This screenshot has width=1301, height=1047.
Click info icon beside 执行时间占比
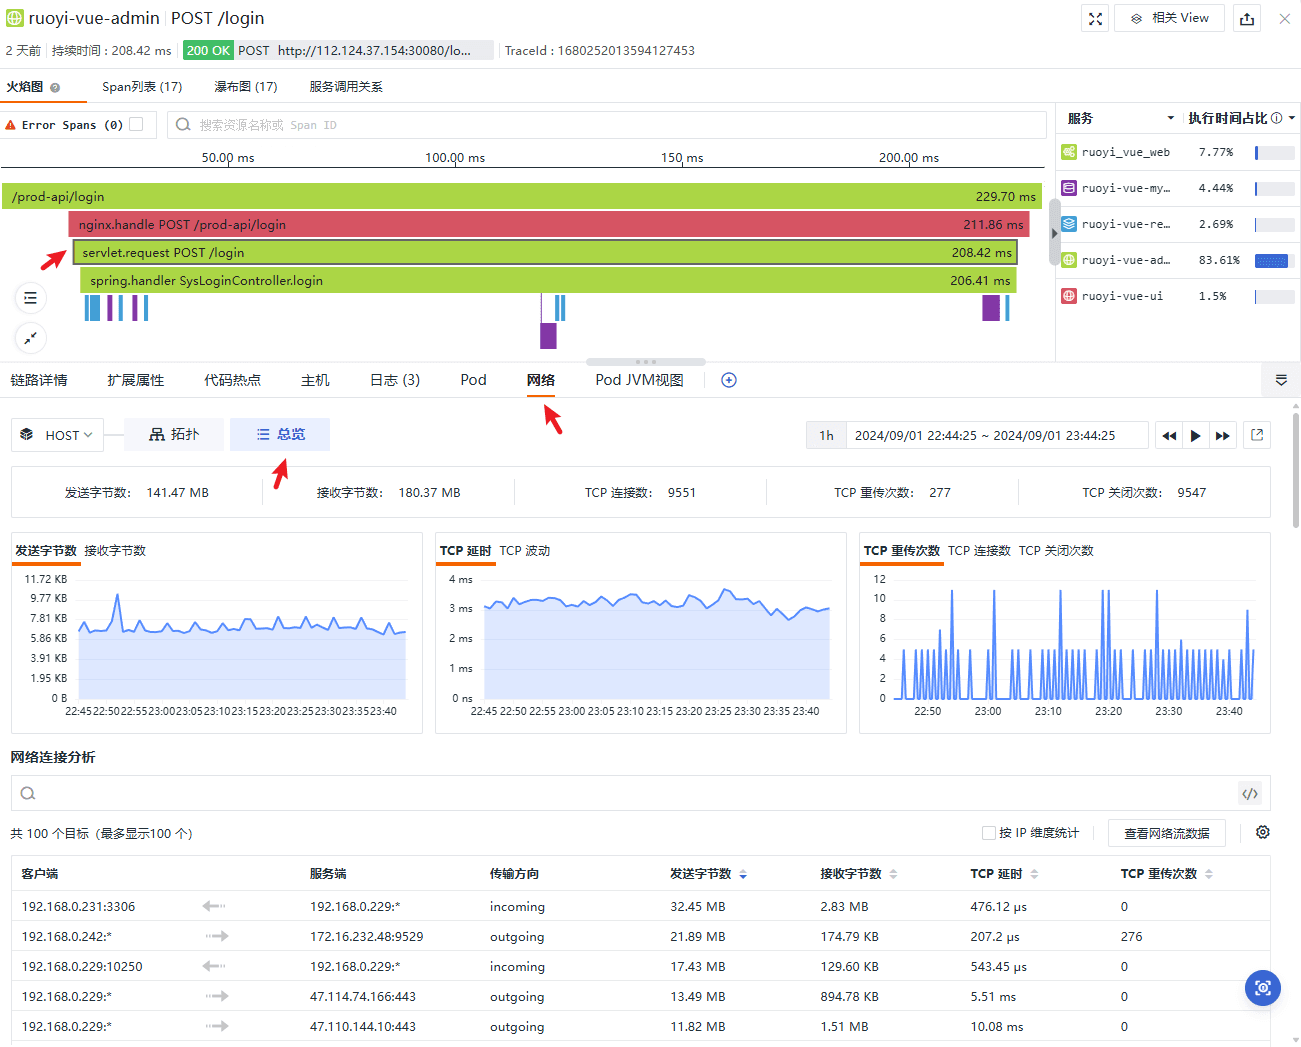click(x=1276, y=118)
